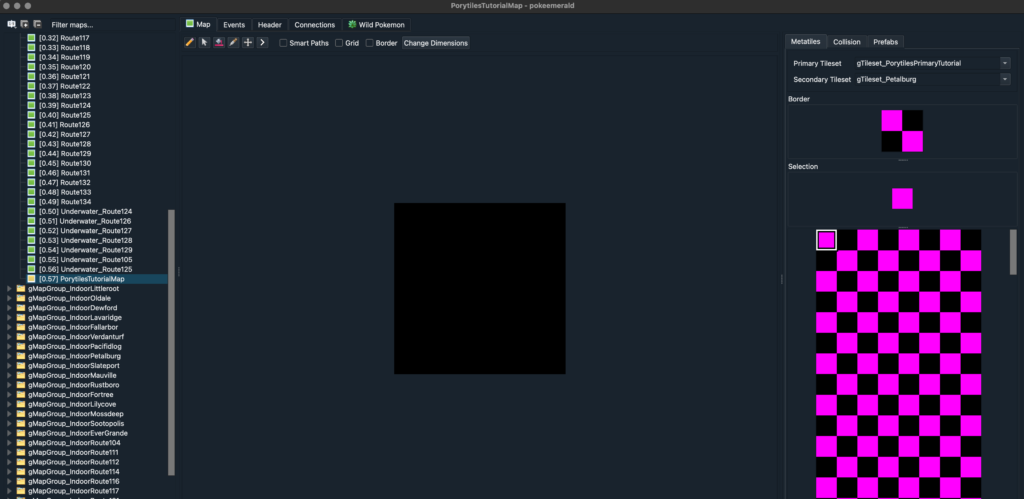Switch to the Map tab
The width and height of the screenshot is (1024, 499).
(x=198, y=24)
